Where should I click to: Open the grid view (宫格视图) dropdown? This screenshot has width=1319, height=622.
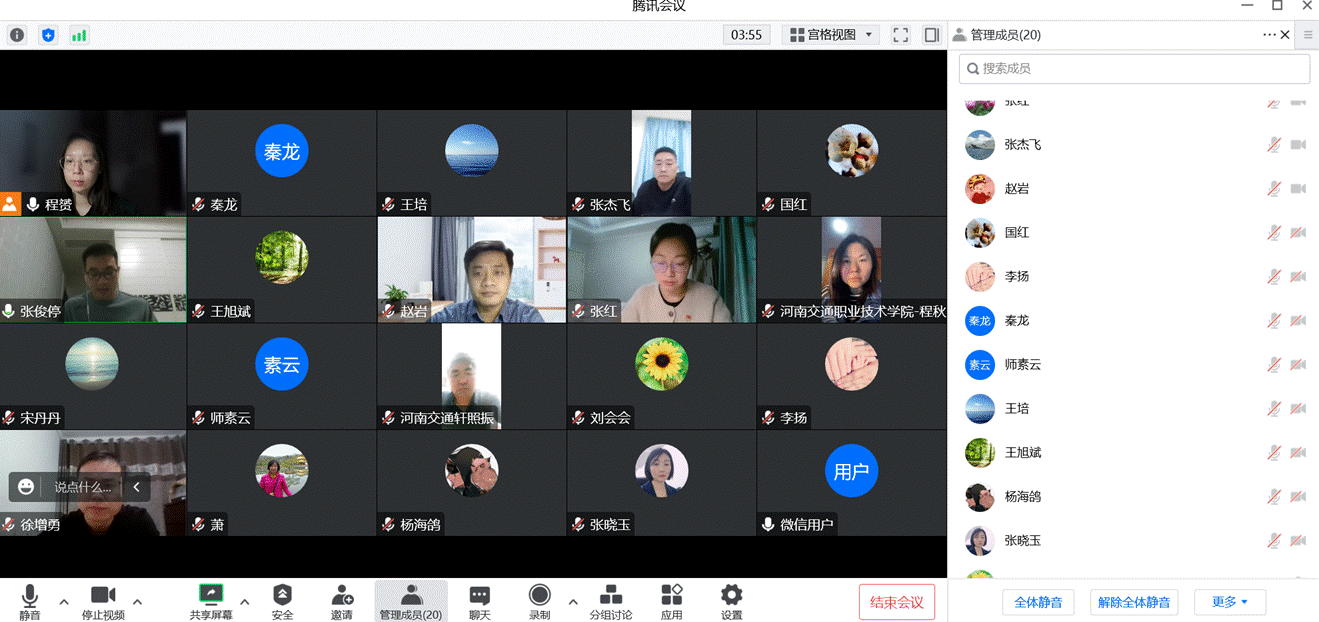tap(830, 35)
